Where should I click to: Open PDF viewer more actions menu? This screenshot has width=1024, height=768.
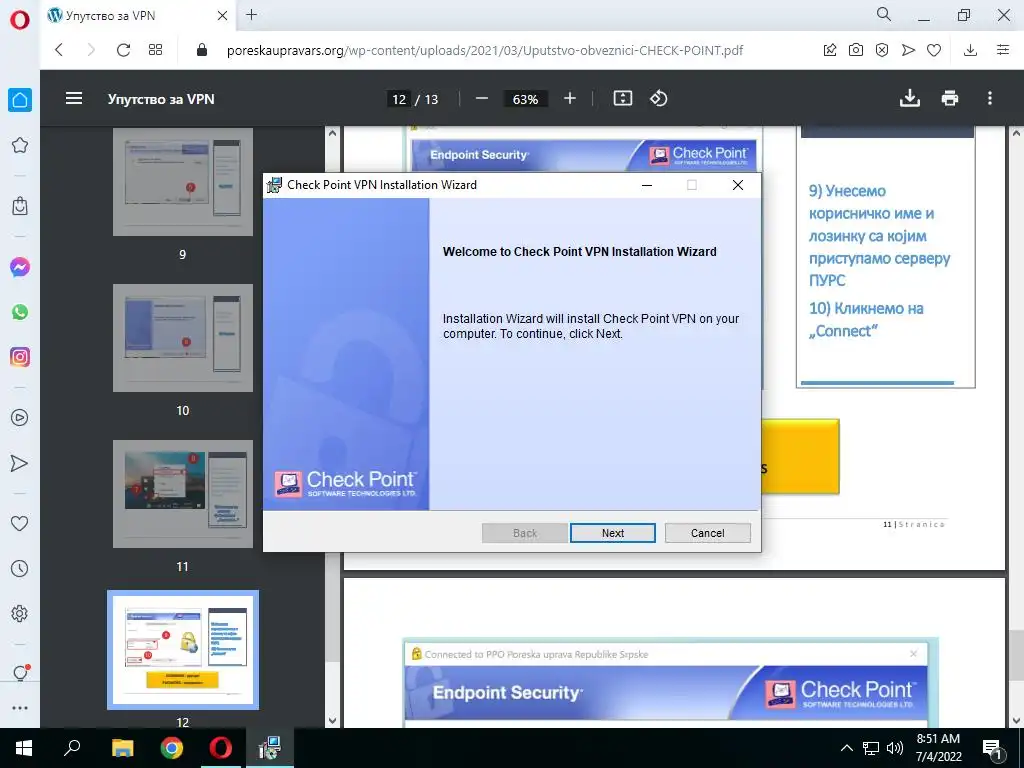pos(989,99)
